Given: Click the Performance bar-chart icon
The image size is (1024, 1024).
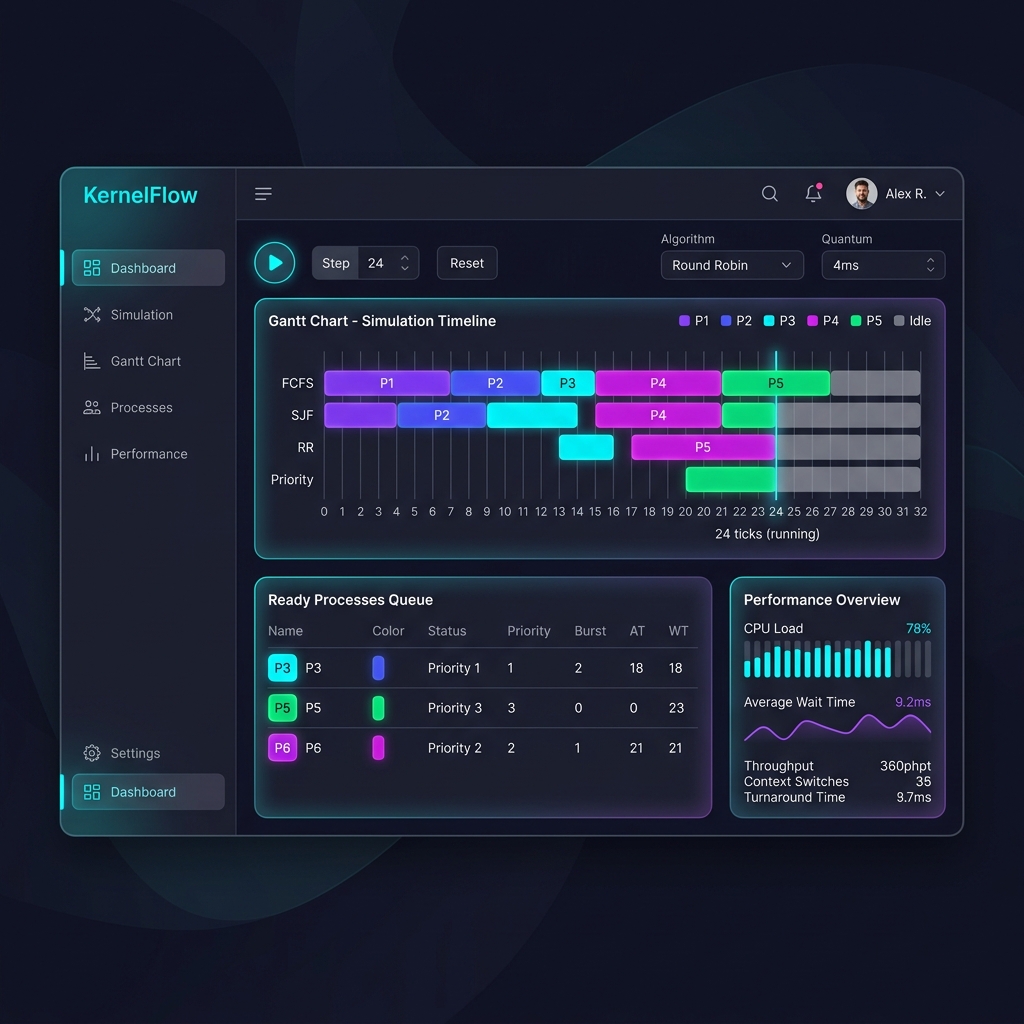Looking at the screenshot, I should point(92,454).
